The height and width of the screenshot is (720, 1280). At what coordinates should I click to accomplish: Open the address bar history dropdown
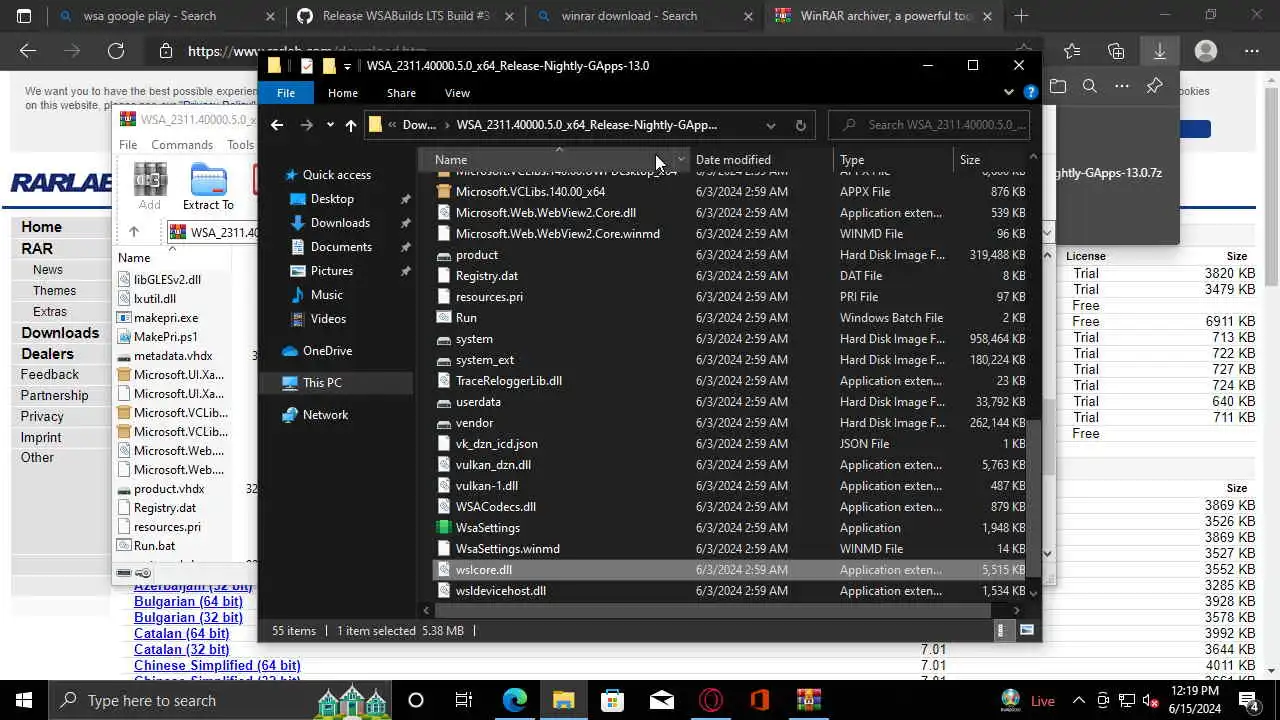point(770,125)
